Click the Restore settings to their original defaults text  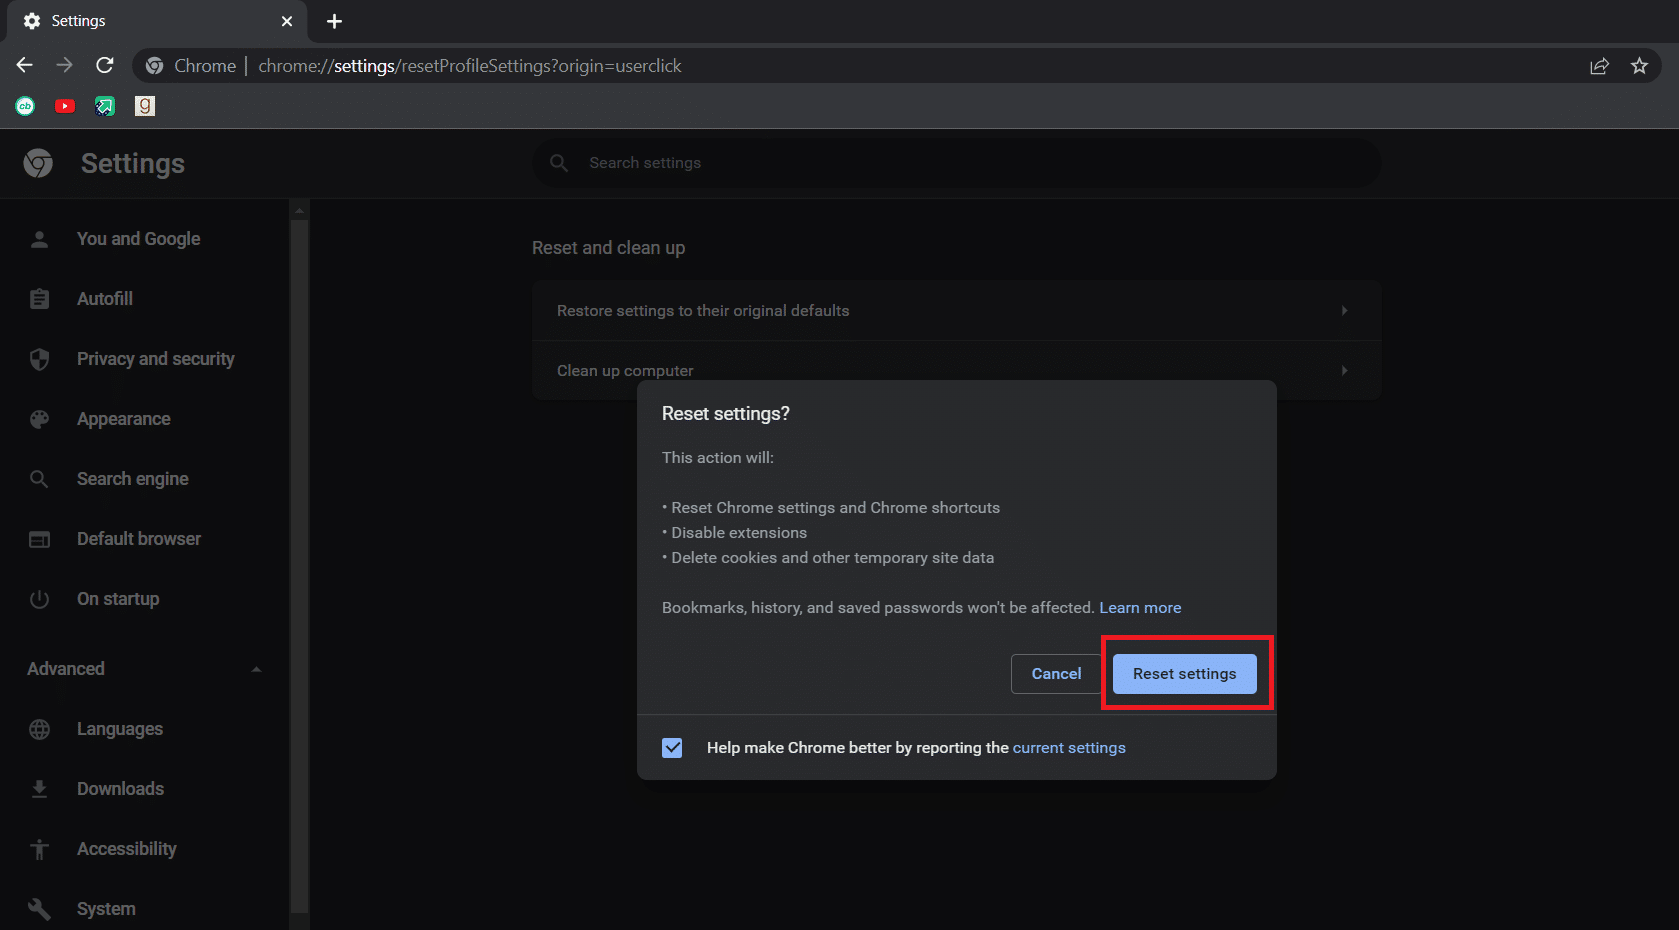(x=703, y=311)
